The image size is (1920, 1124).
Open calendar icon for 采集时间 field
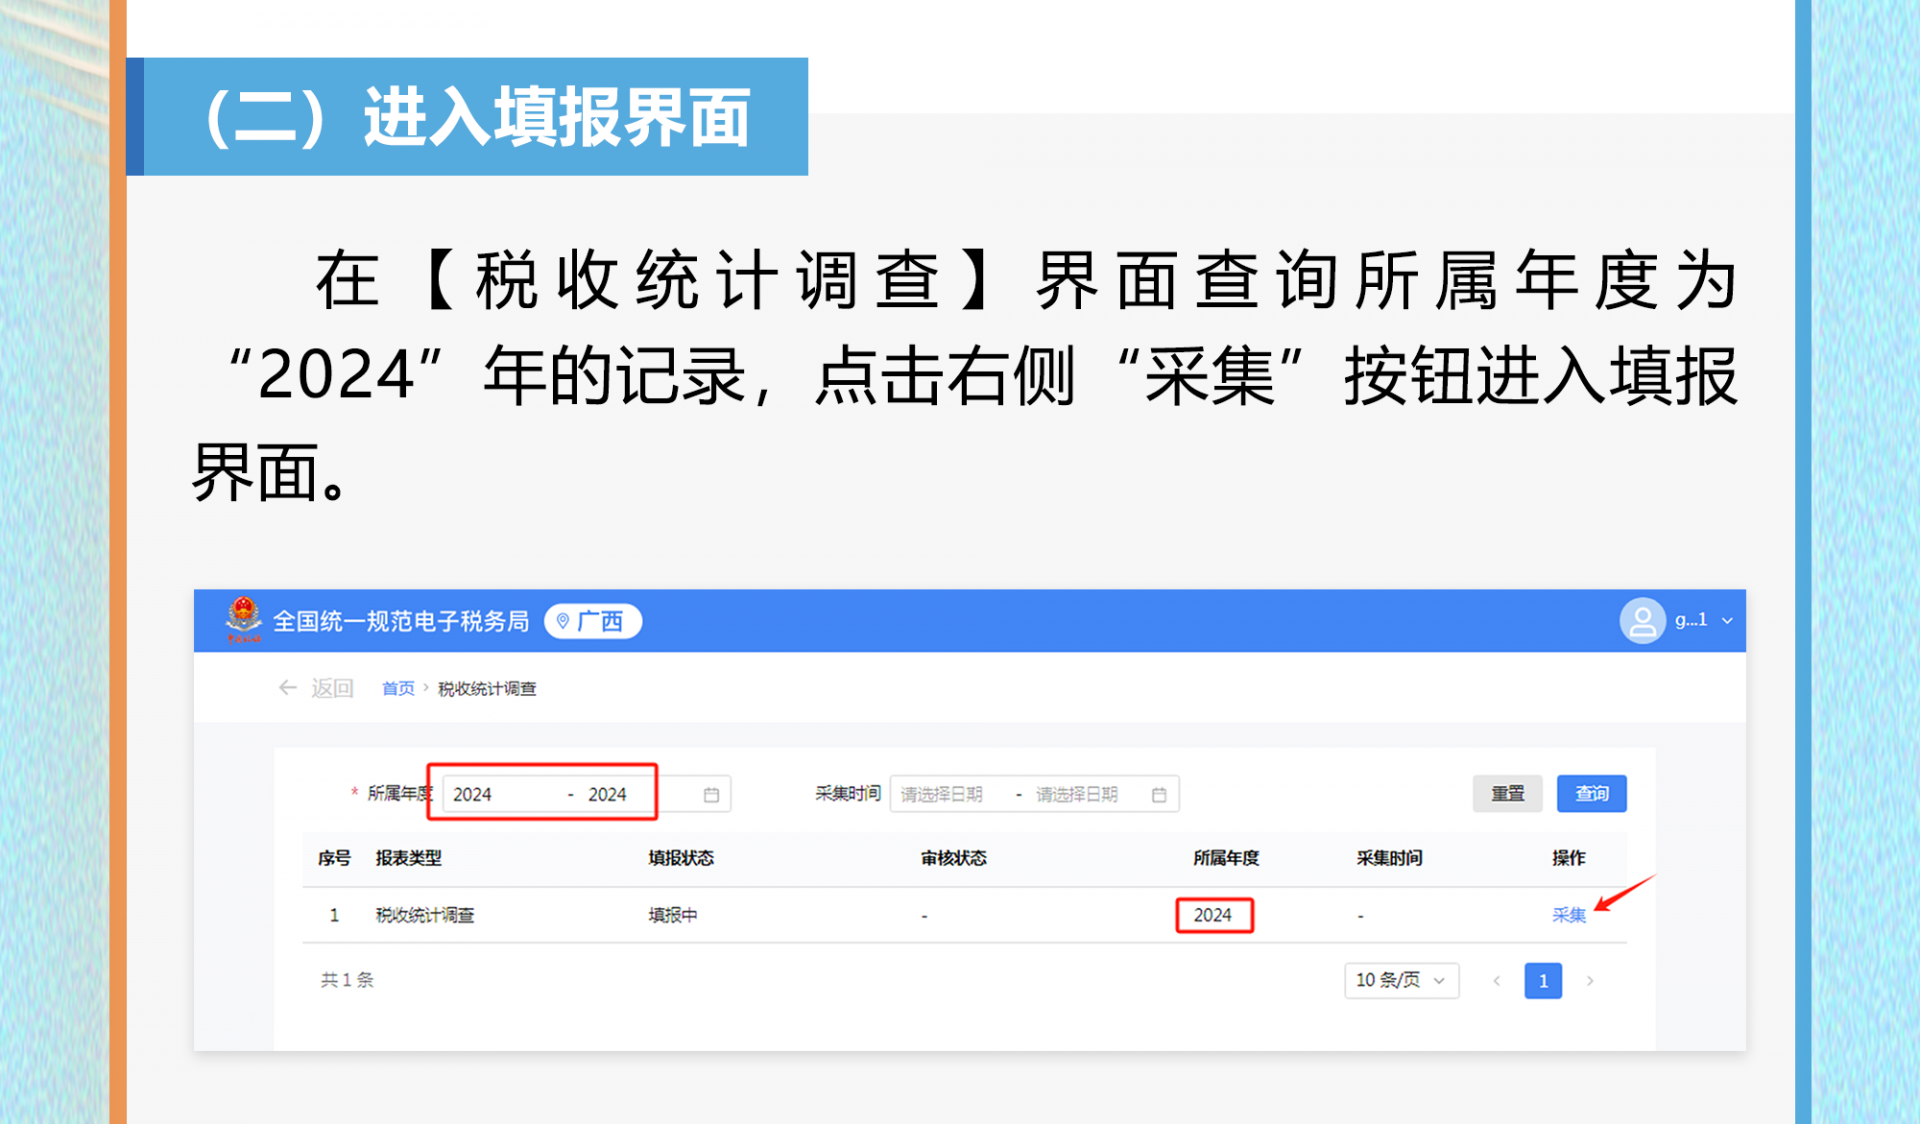pyautogui.click(x=1159, y=795)
